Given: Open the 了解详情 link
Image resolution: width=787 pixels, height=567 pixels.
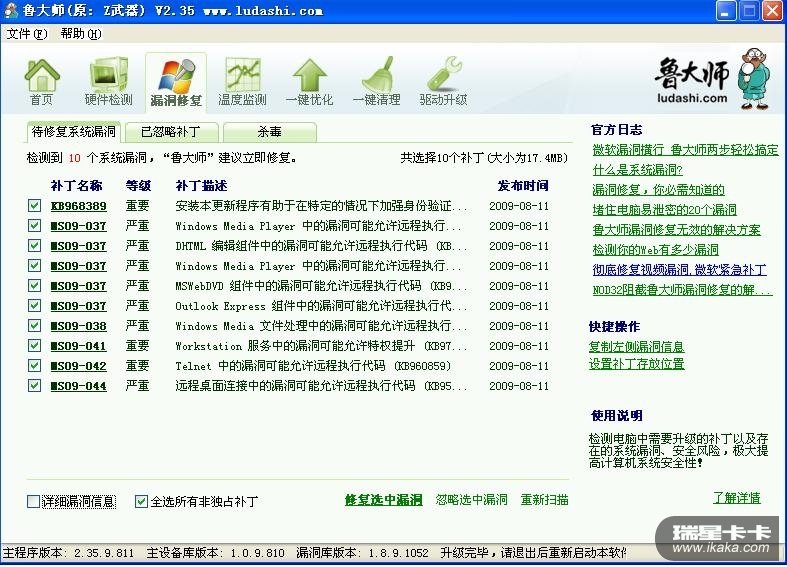Looking at the screenshot, I should [x=737, y=498].
